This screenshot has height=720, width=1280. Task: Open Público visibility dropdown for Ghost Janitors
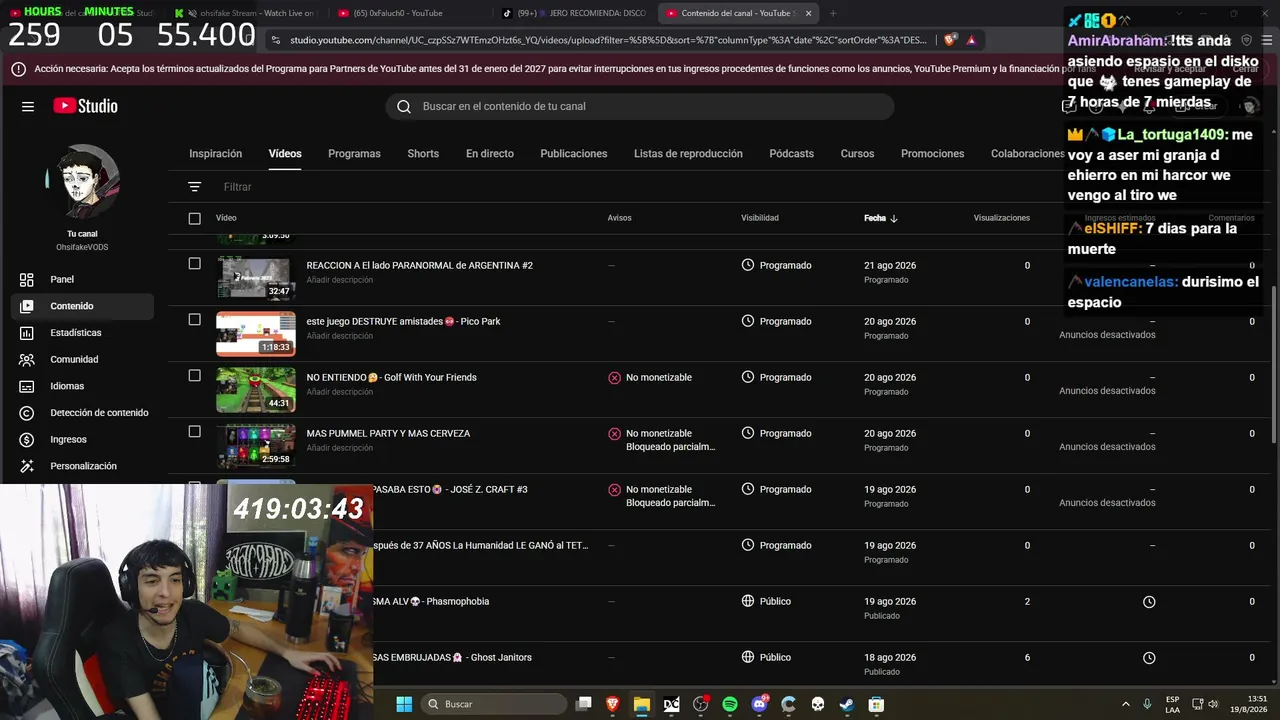(x=767, y=658)
